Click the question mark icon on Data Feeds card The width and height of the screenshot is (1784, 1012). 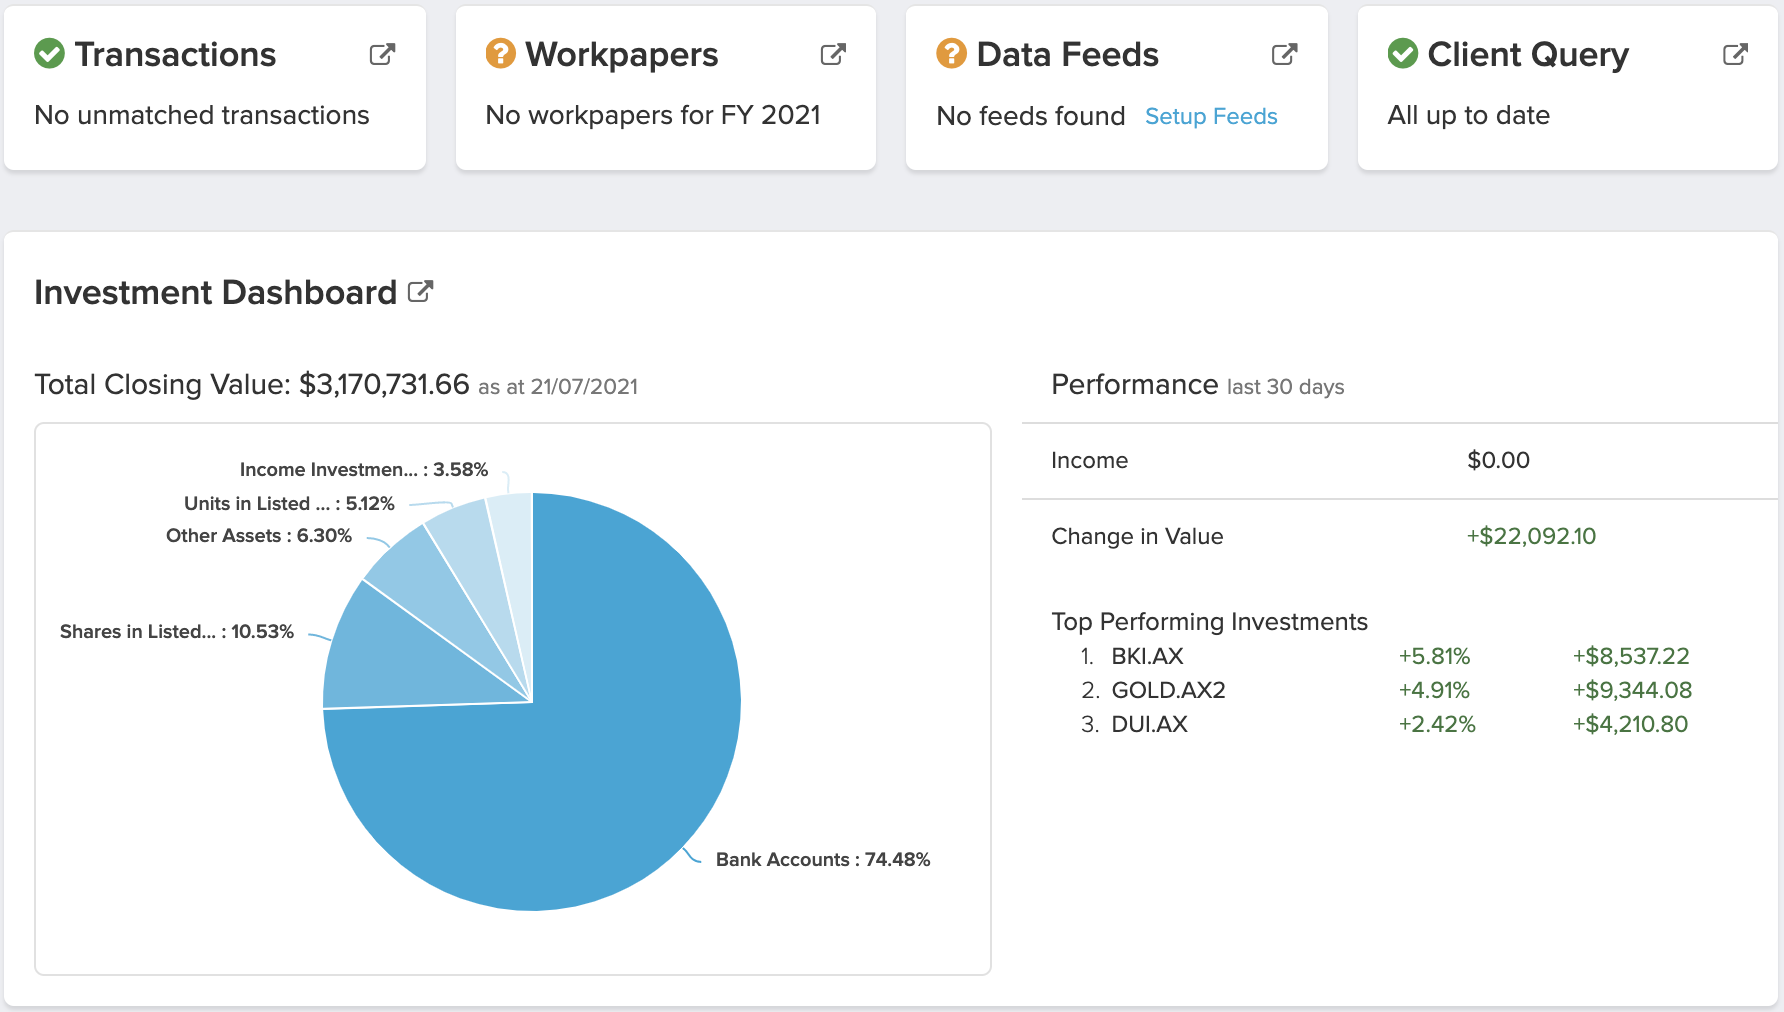click(952, 55)
